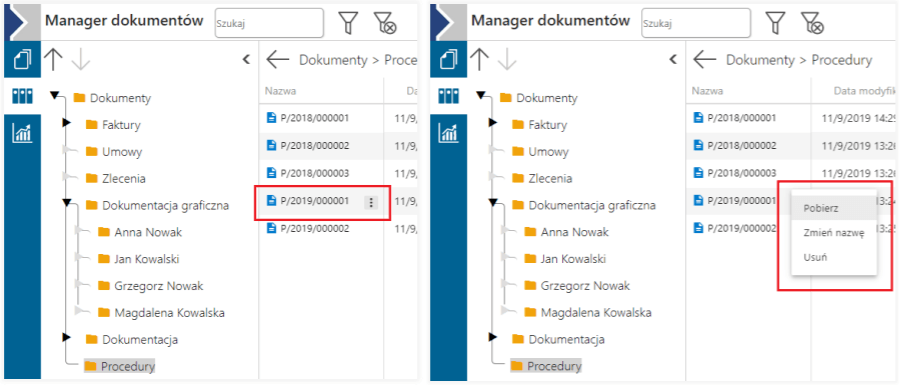907x385 pixels.
Task: Open the chart reports icon in left screenshot
Action: tap(23, 133)
